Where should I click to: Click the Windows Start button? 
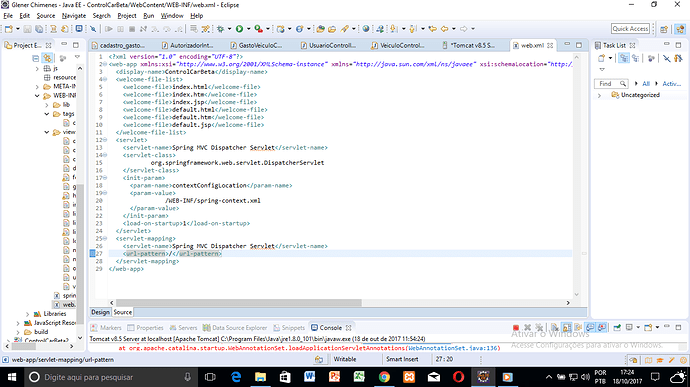click(12, 377)
